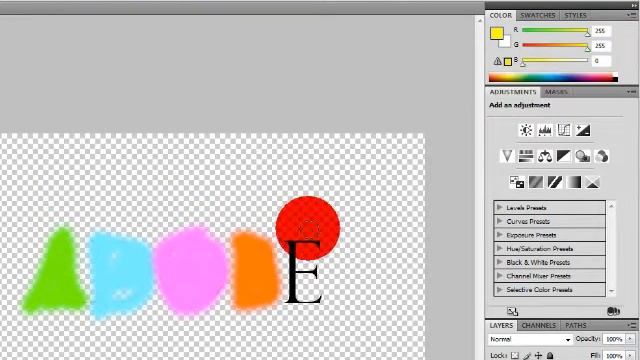Add a Channel Mixer adjustment icon
This screenshot has width=640, height=360.
click(602, 156)
